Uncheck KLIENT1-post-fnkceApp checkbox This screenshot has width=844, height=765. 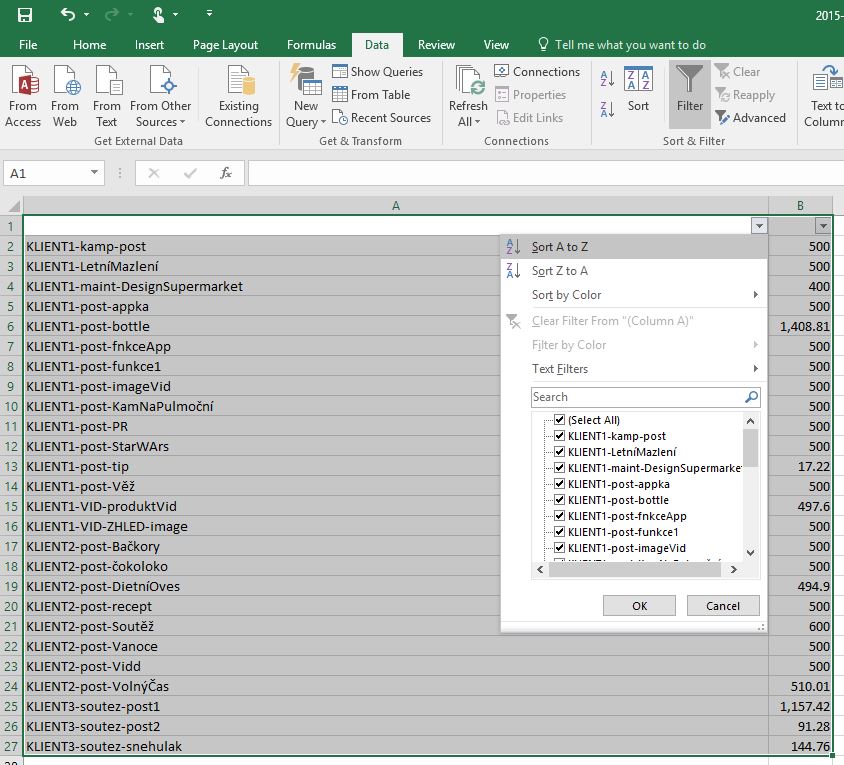[559, 516]
